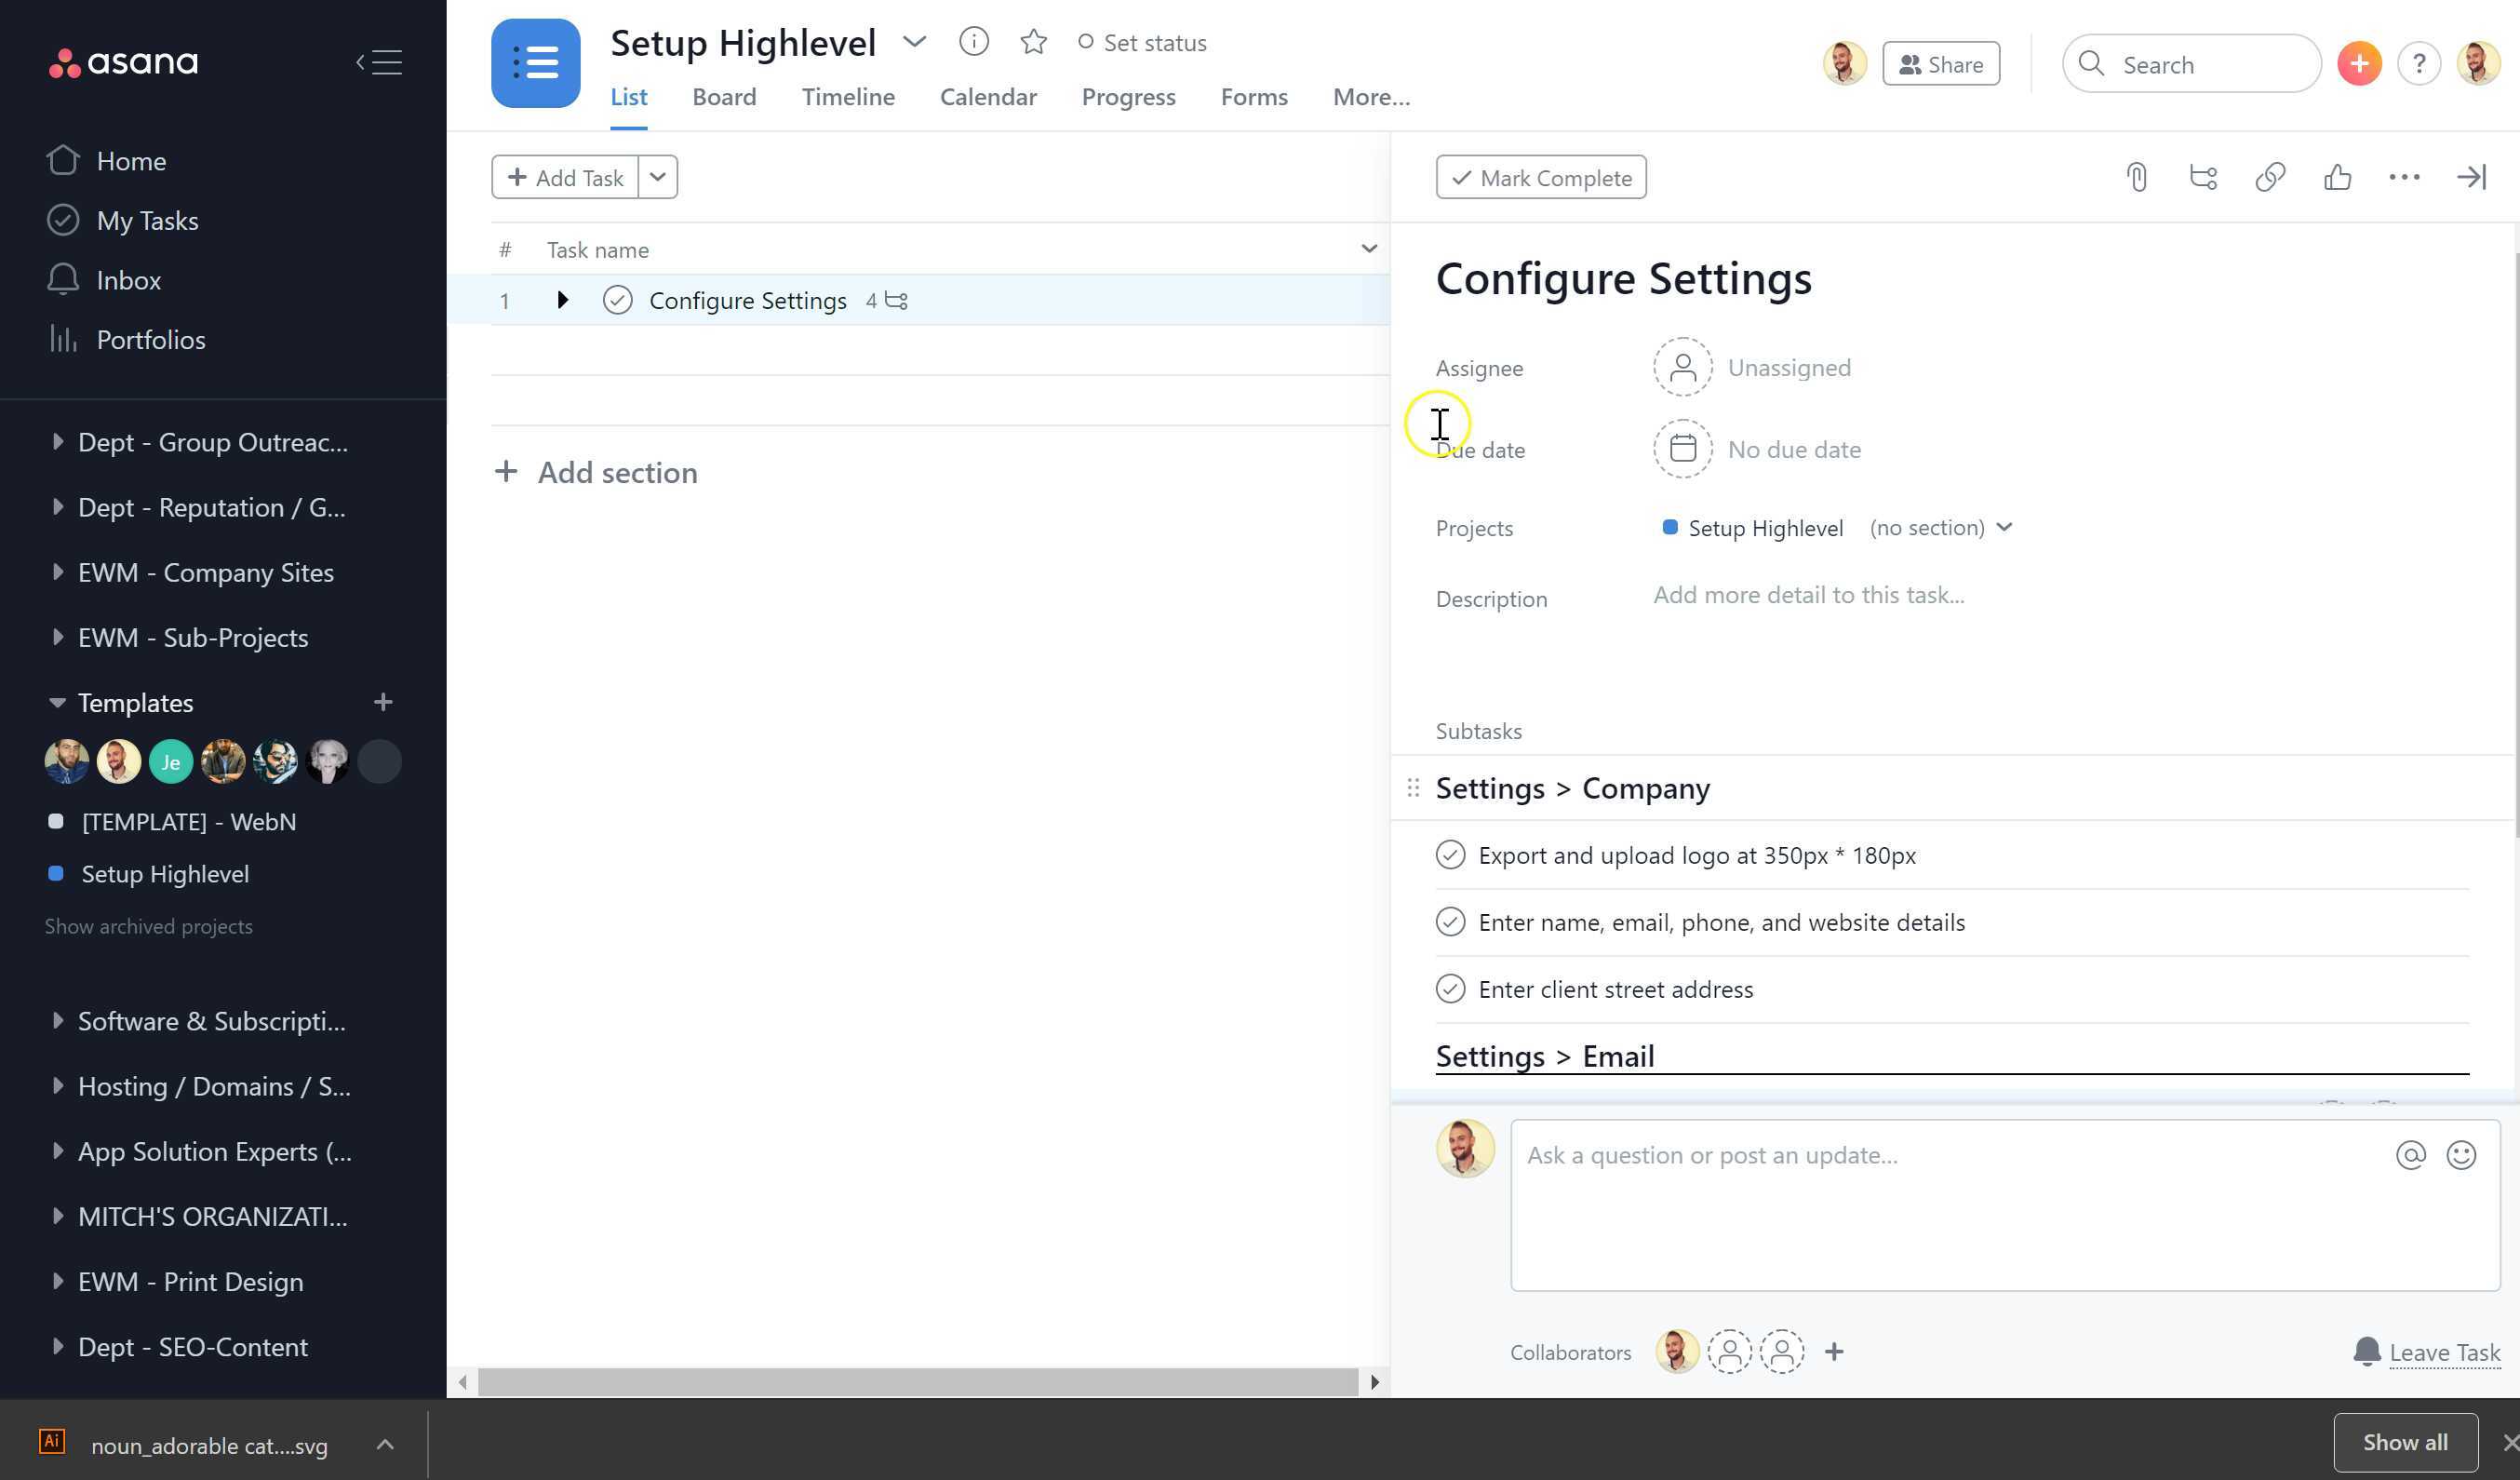Switch to the Board tab
The image size is (2520, 1480).
(723, 97)
